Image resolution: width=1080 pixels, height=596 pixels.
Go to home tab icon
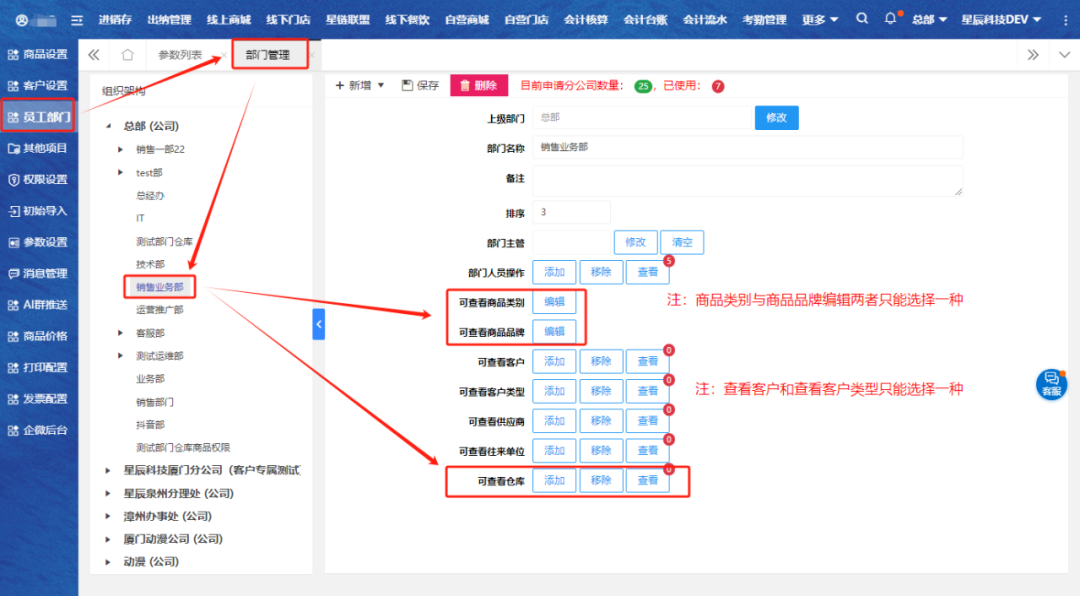click(127, 55)
